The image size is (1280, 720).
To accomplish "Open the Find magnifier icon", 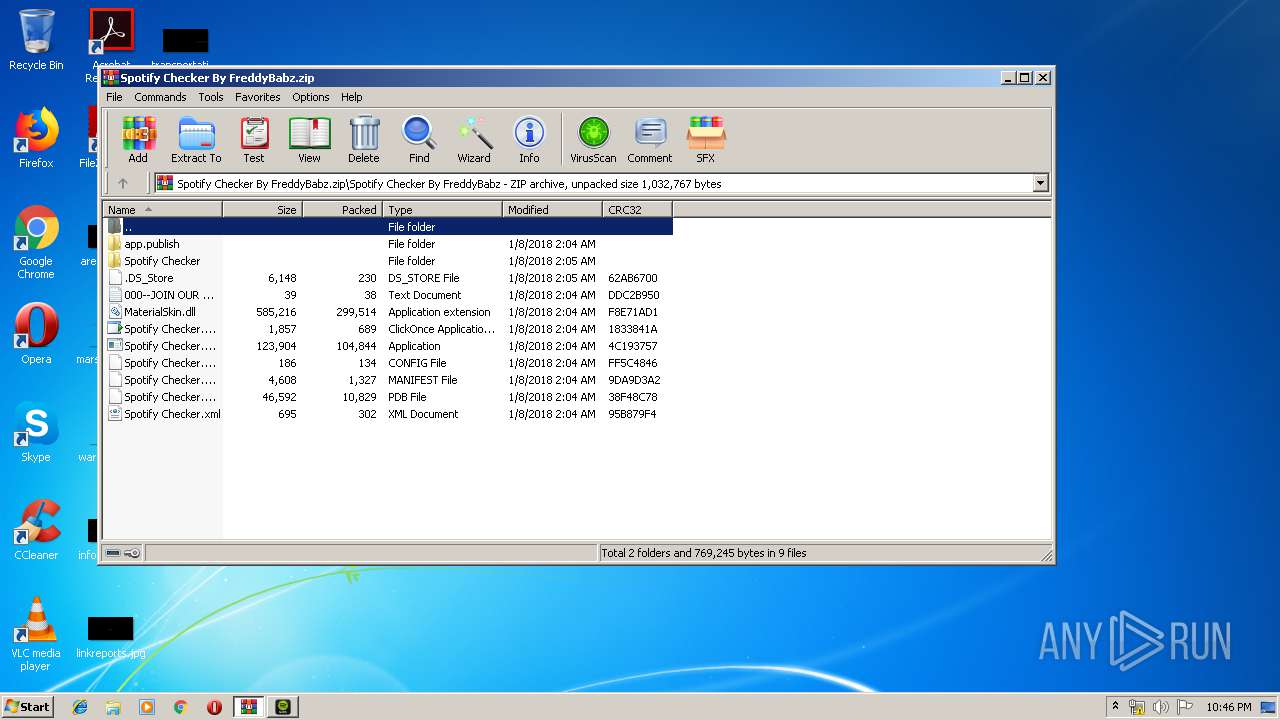I will 419,139.
